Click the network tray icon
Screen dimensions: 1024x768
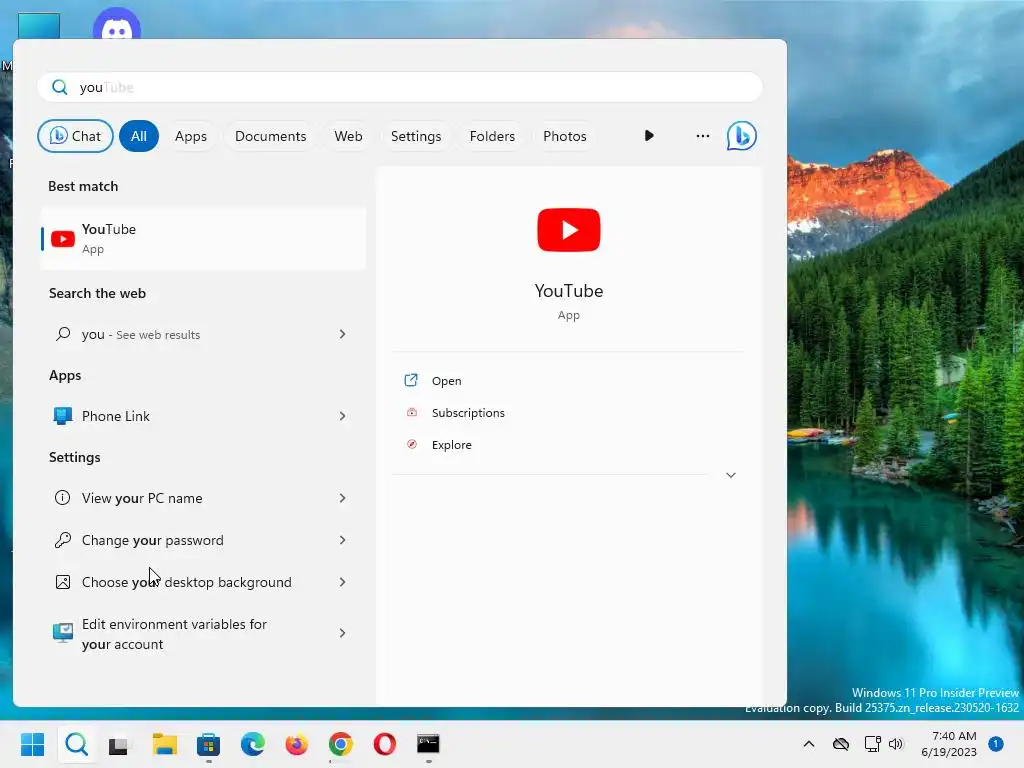click(x=872, y=744)
